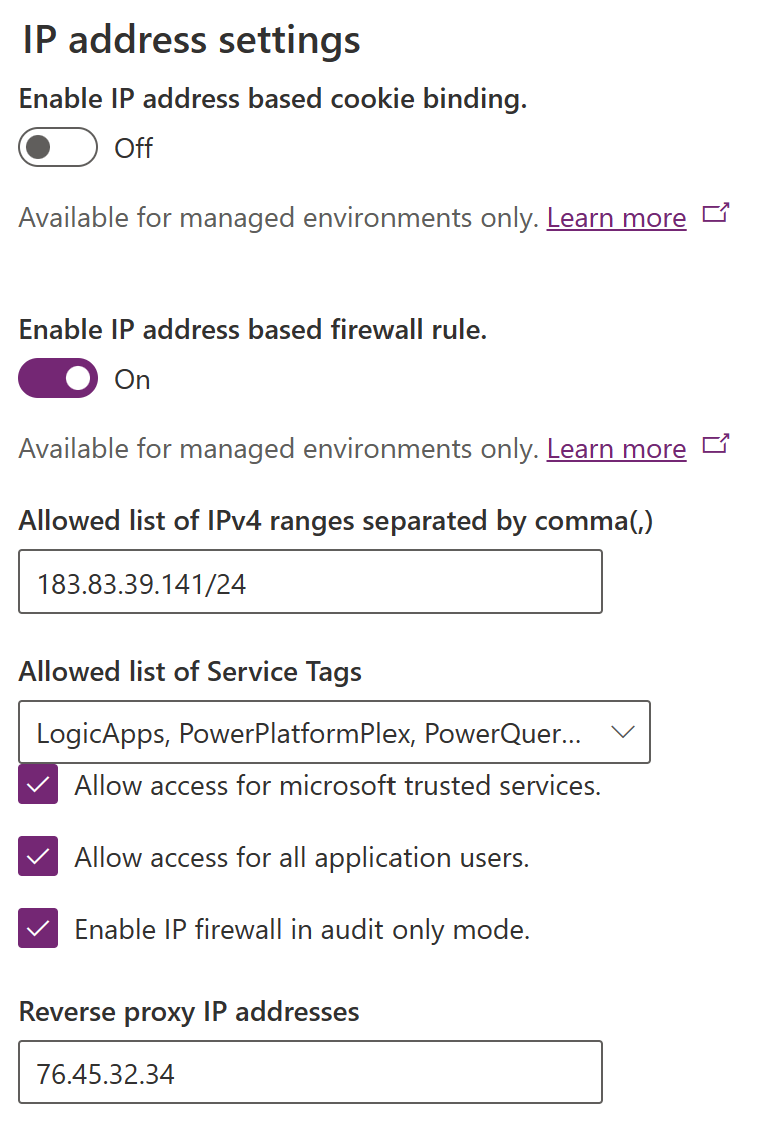Uncheck Allow access for microsoft trusted services
778x1134 pixels.
click(x=38, y=786)
